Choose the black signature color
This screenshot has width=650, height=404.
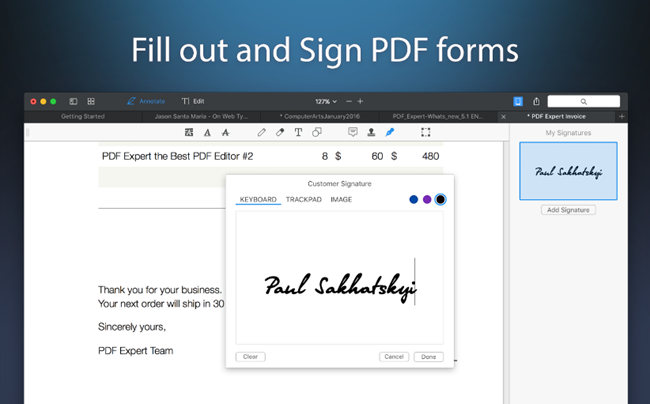441,199
